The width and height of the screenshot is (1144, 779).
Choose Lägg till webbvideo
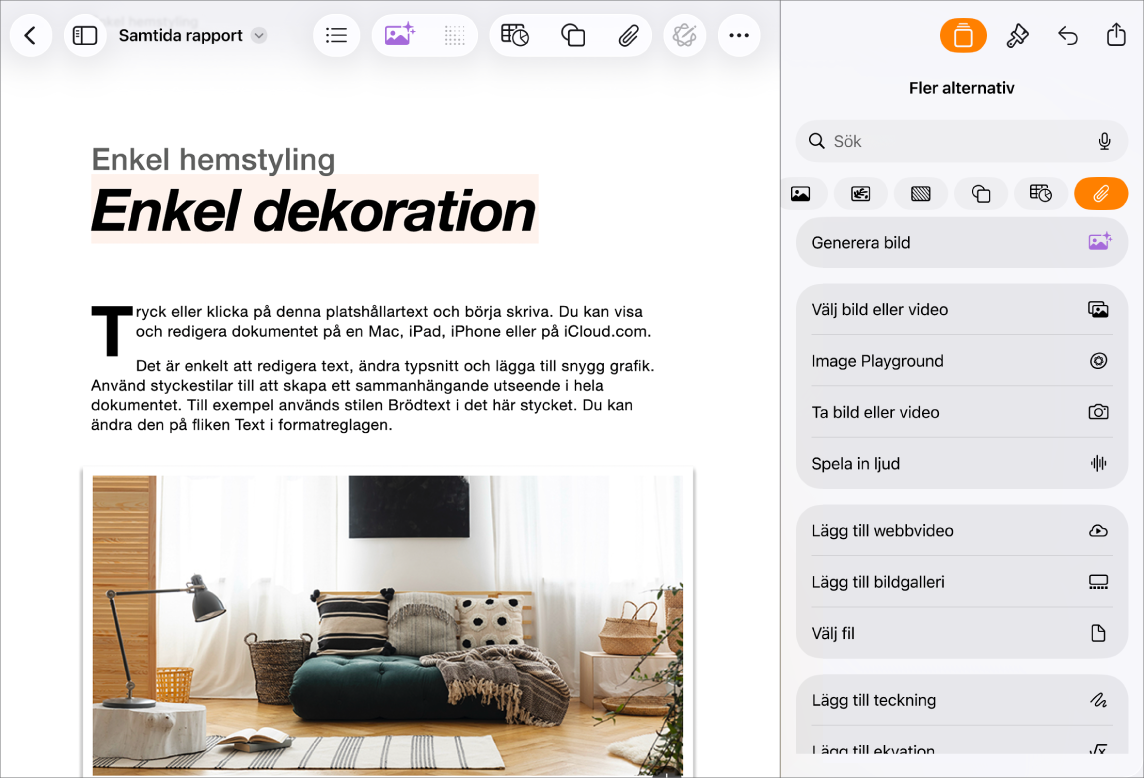pos(962,530)
